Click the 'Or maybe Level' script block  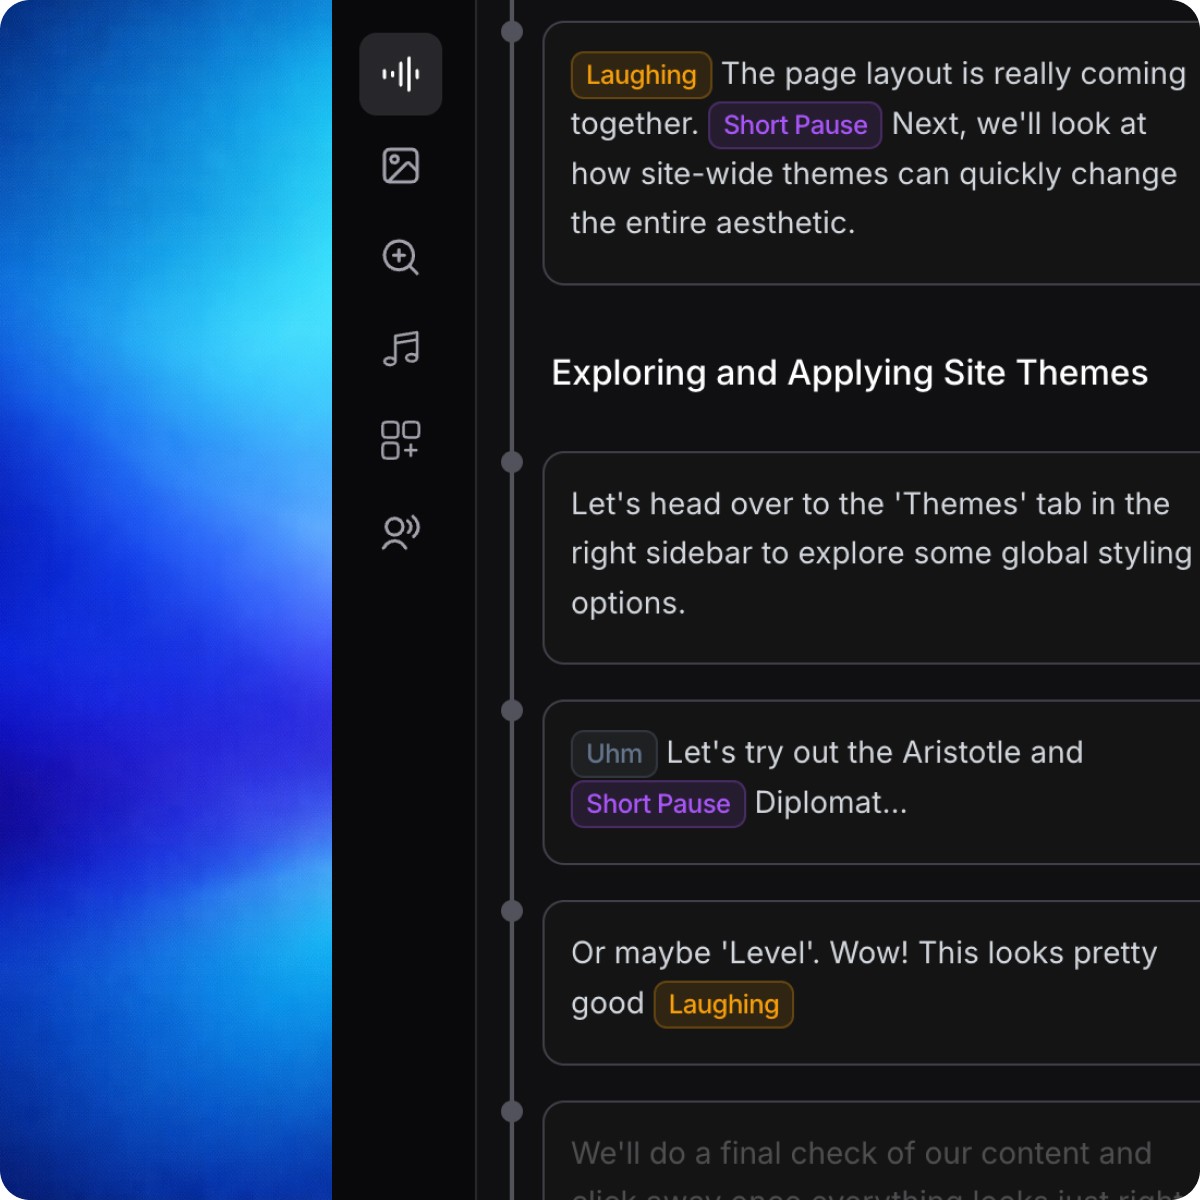(x=871, y=982)
